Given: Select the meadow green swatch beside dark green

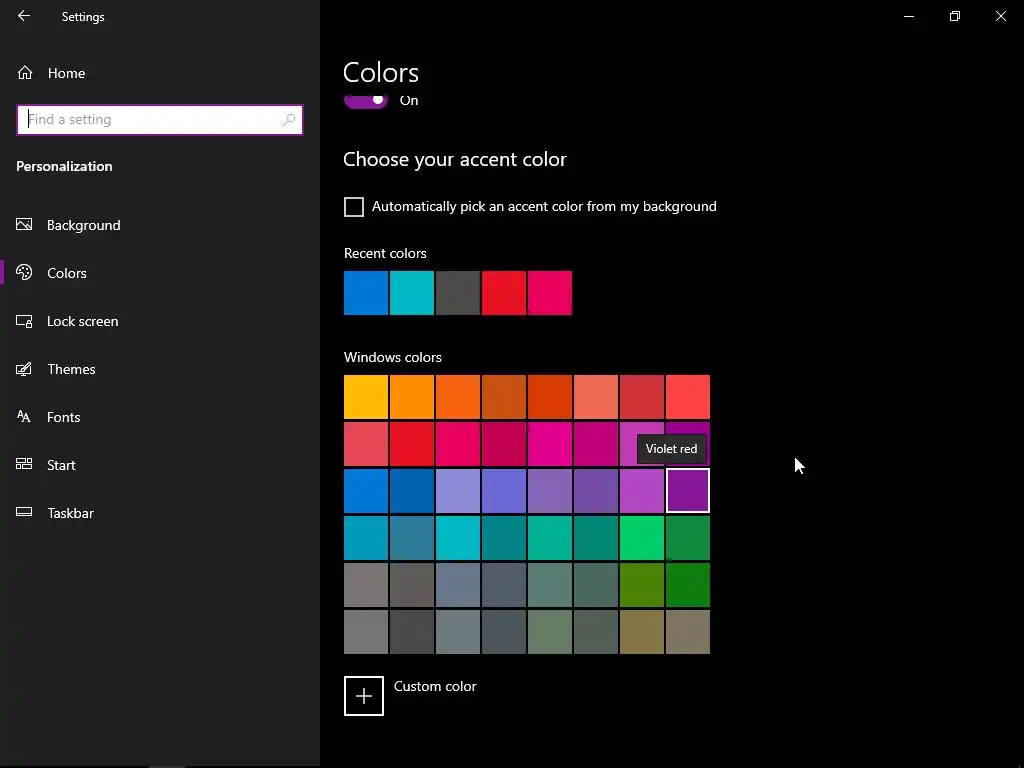Looking at the screenshot, I should [642, 585].
